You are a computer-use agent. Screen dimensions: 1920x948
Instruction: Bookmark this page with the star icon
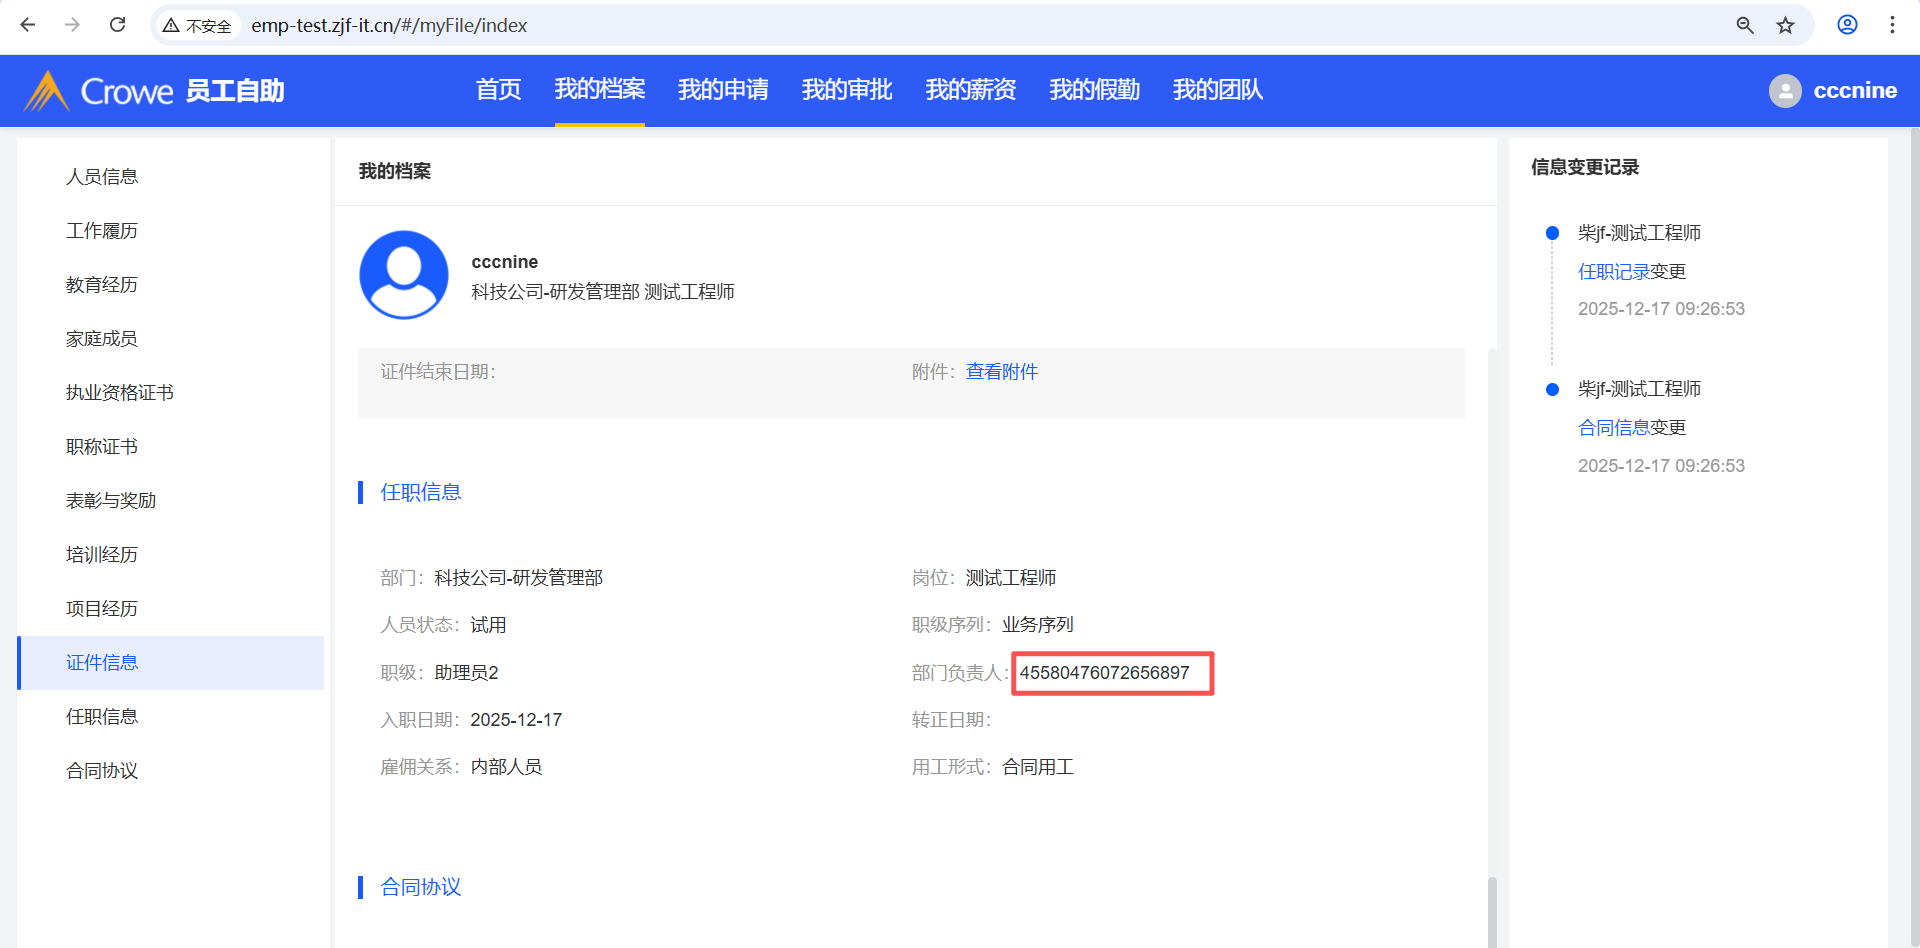click(x=1786, y=25)
